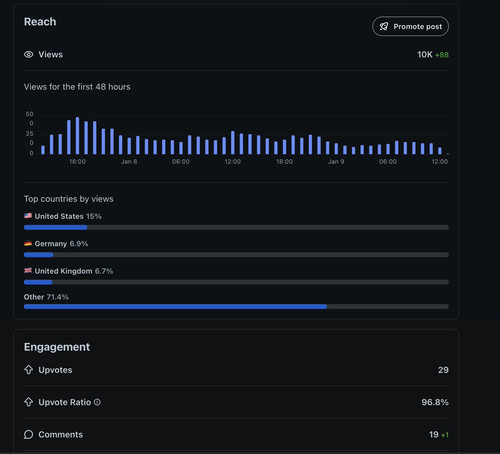Click the upvote ratio value '96.8%'

point(435,402)
